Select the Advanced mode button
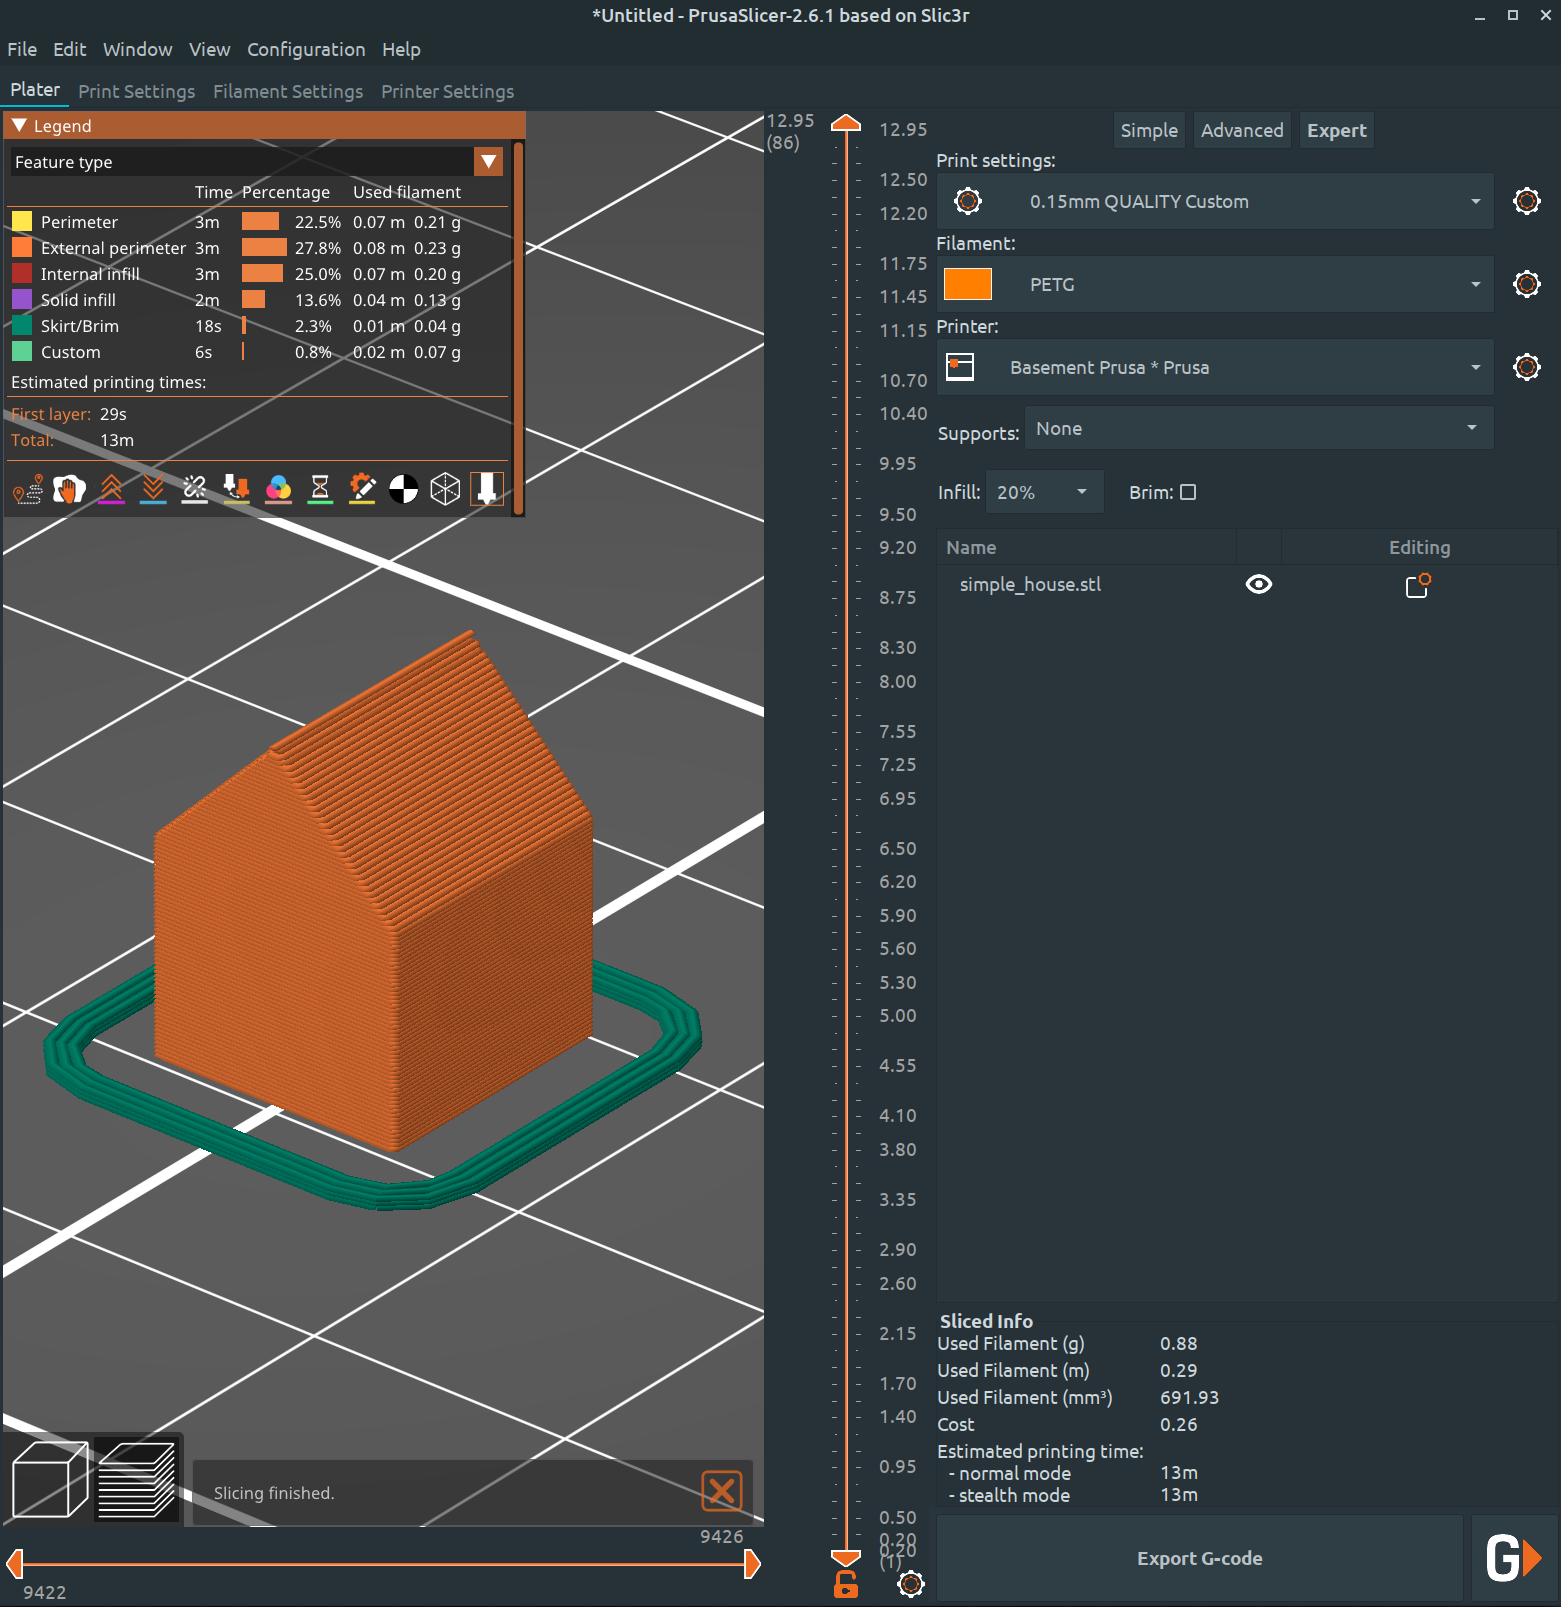Image resolution: width=1561 pixels, height=1607 pixels. (1241, 130)
